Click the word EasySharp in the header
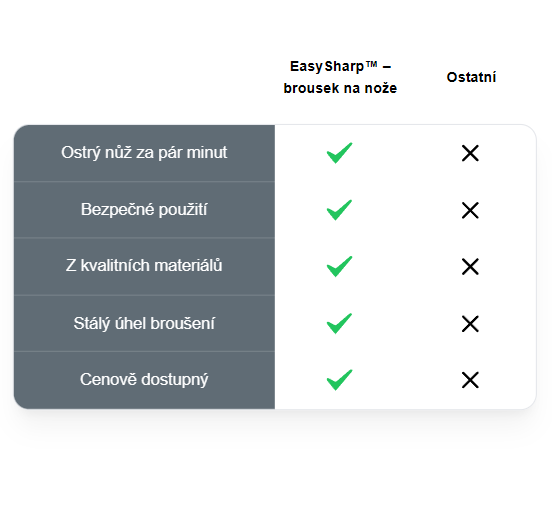This screenshot has width=552, height=512. pyautogui.click(x=327, y=67)
